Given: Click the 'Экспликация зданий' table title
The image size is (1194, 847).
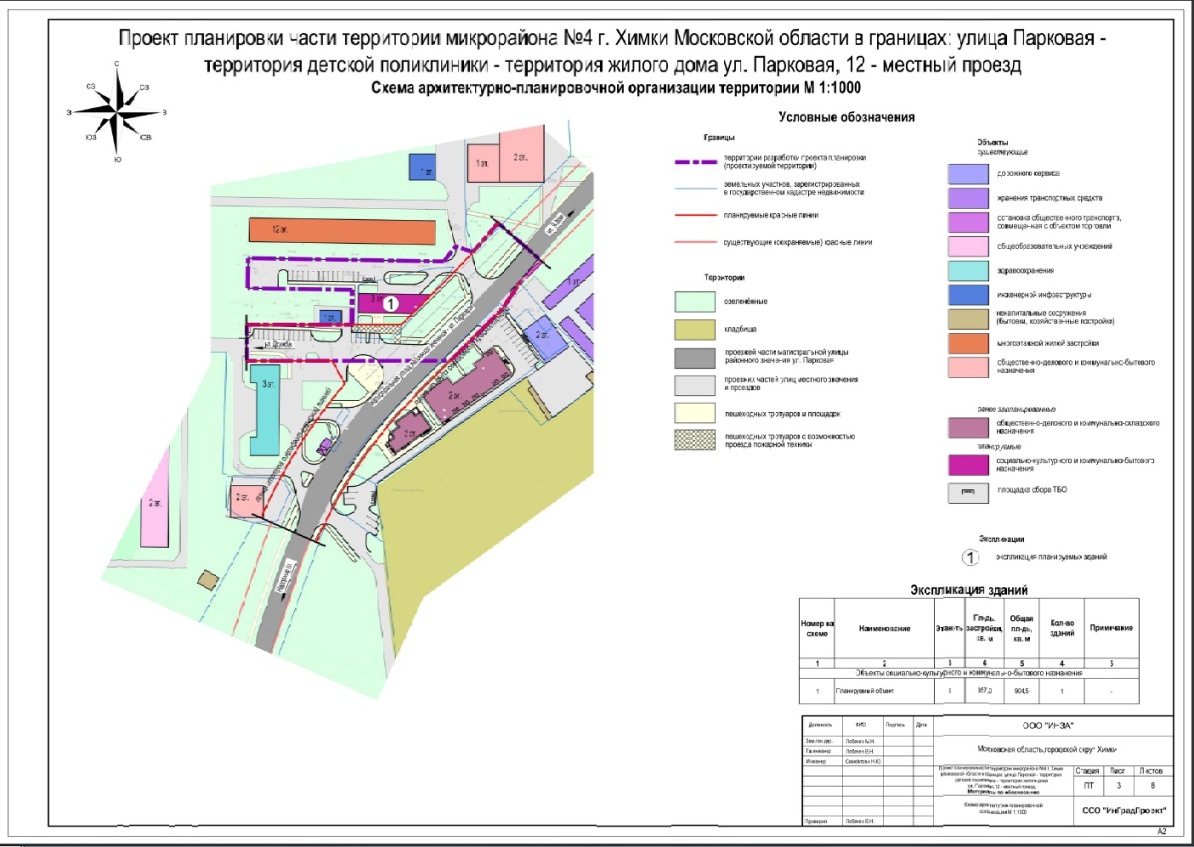Looking at the screenshot, I should 969,590.
